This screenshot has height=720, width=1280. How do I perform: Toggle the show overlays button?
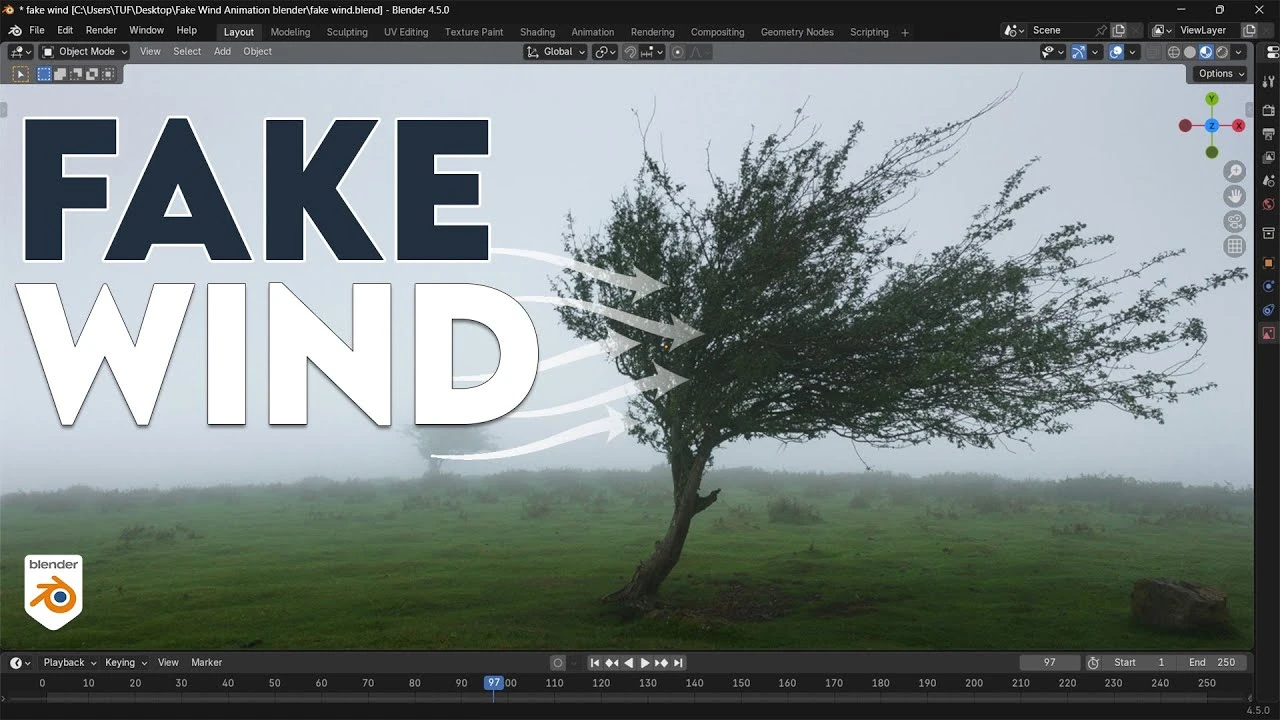[x=1116, y=52]
